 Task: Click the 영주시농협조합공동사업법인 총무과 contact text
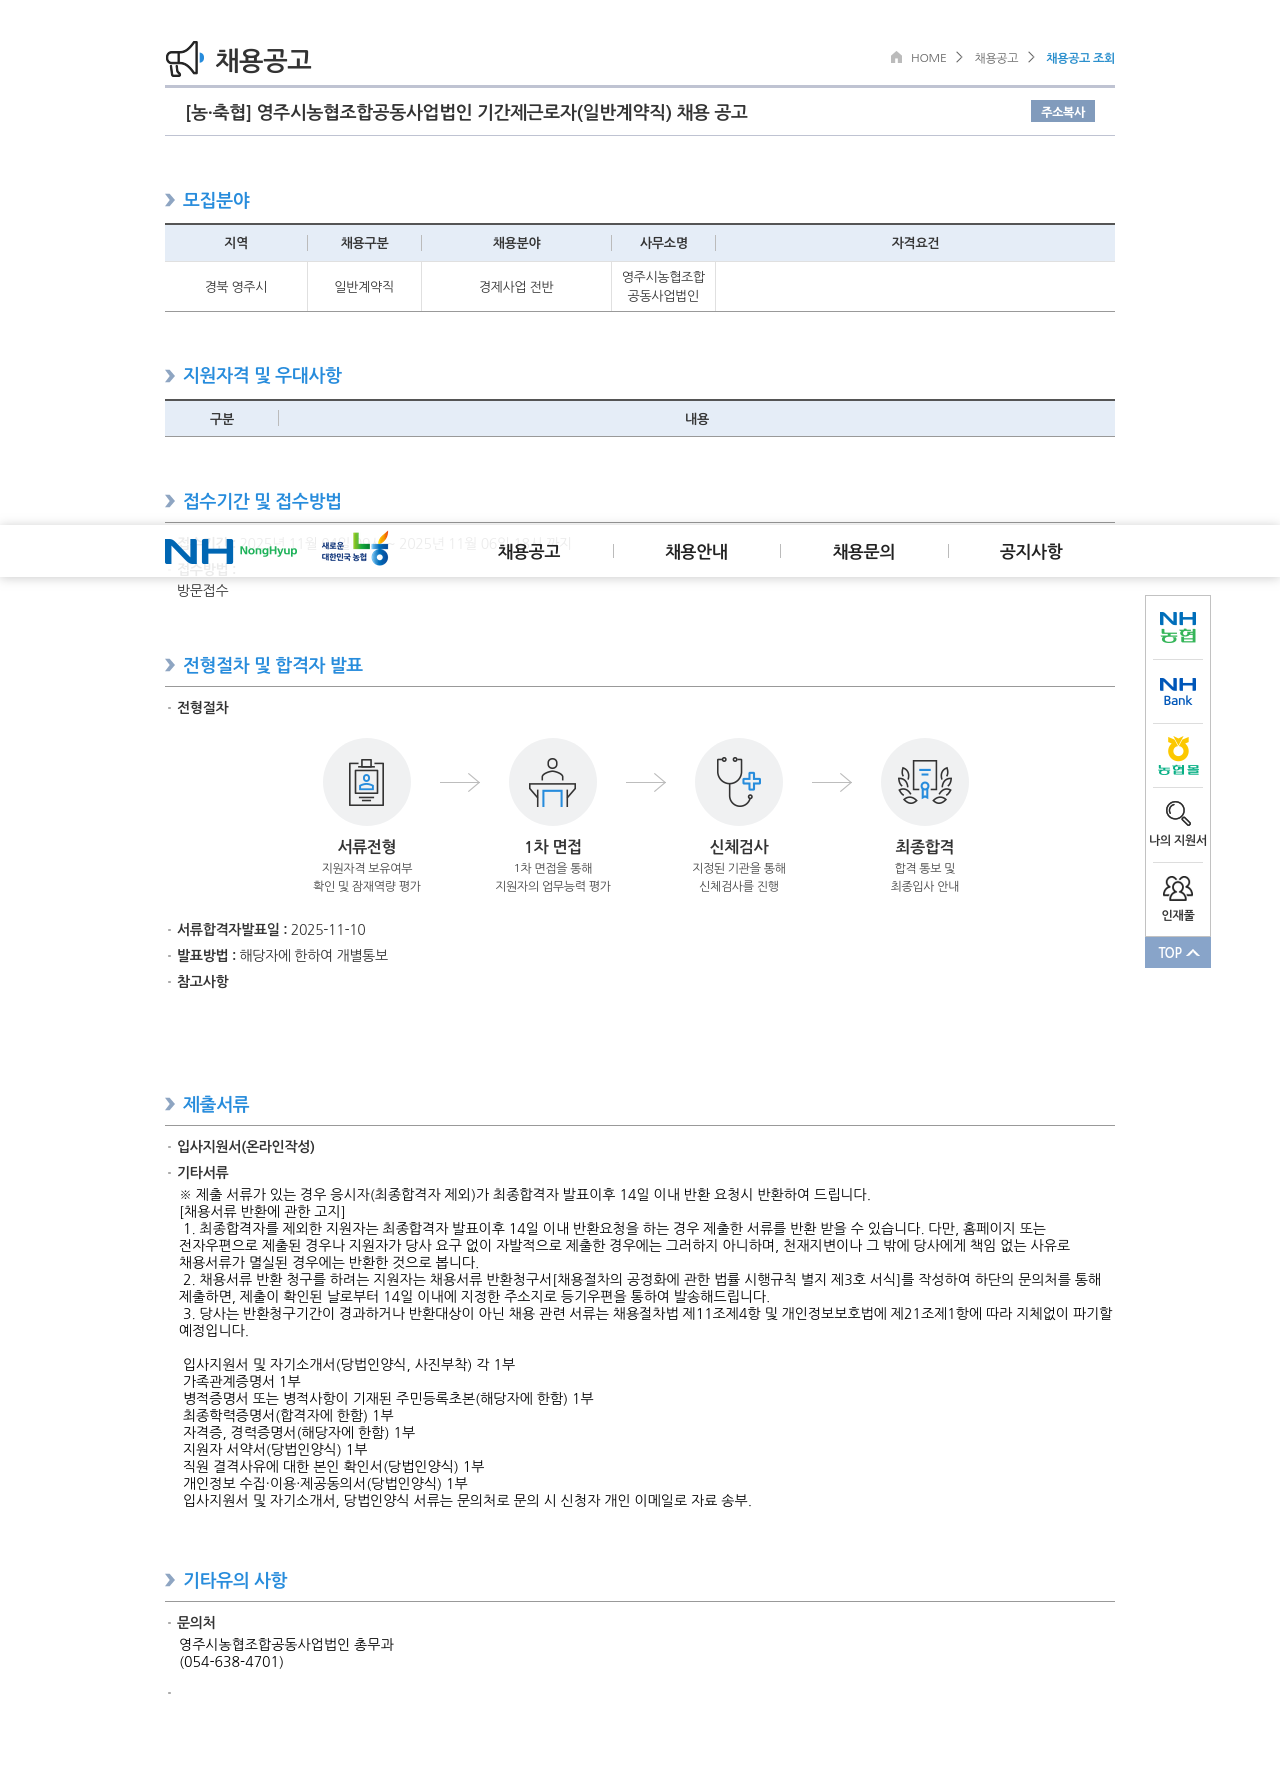287,1645
